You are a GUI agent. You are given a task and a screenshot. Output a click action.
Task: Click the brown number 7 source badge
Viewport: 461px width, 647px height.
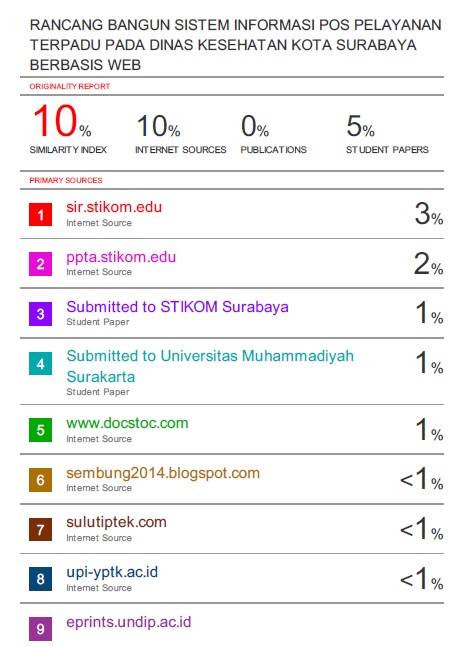tap(40, 529)
